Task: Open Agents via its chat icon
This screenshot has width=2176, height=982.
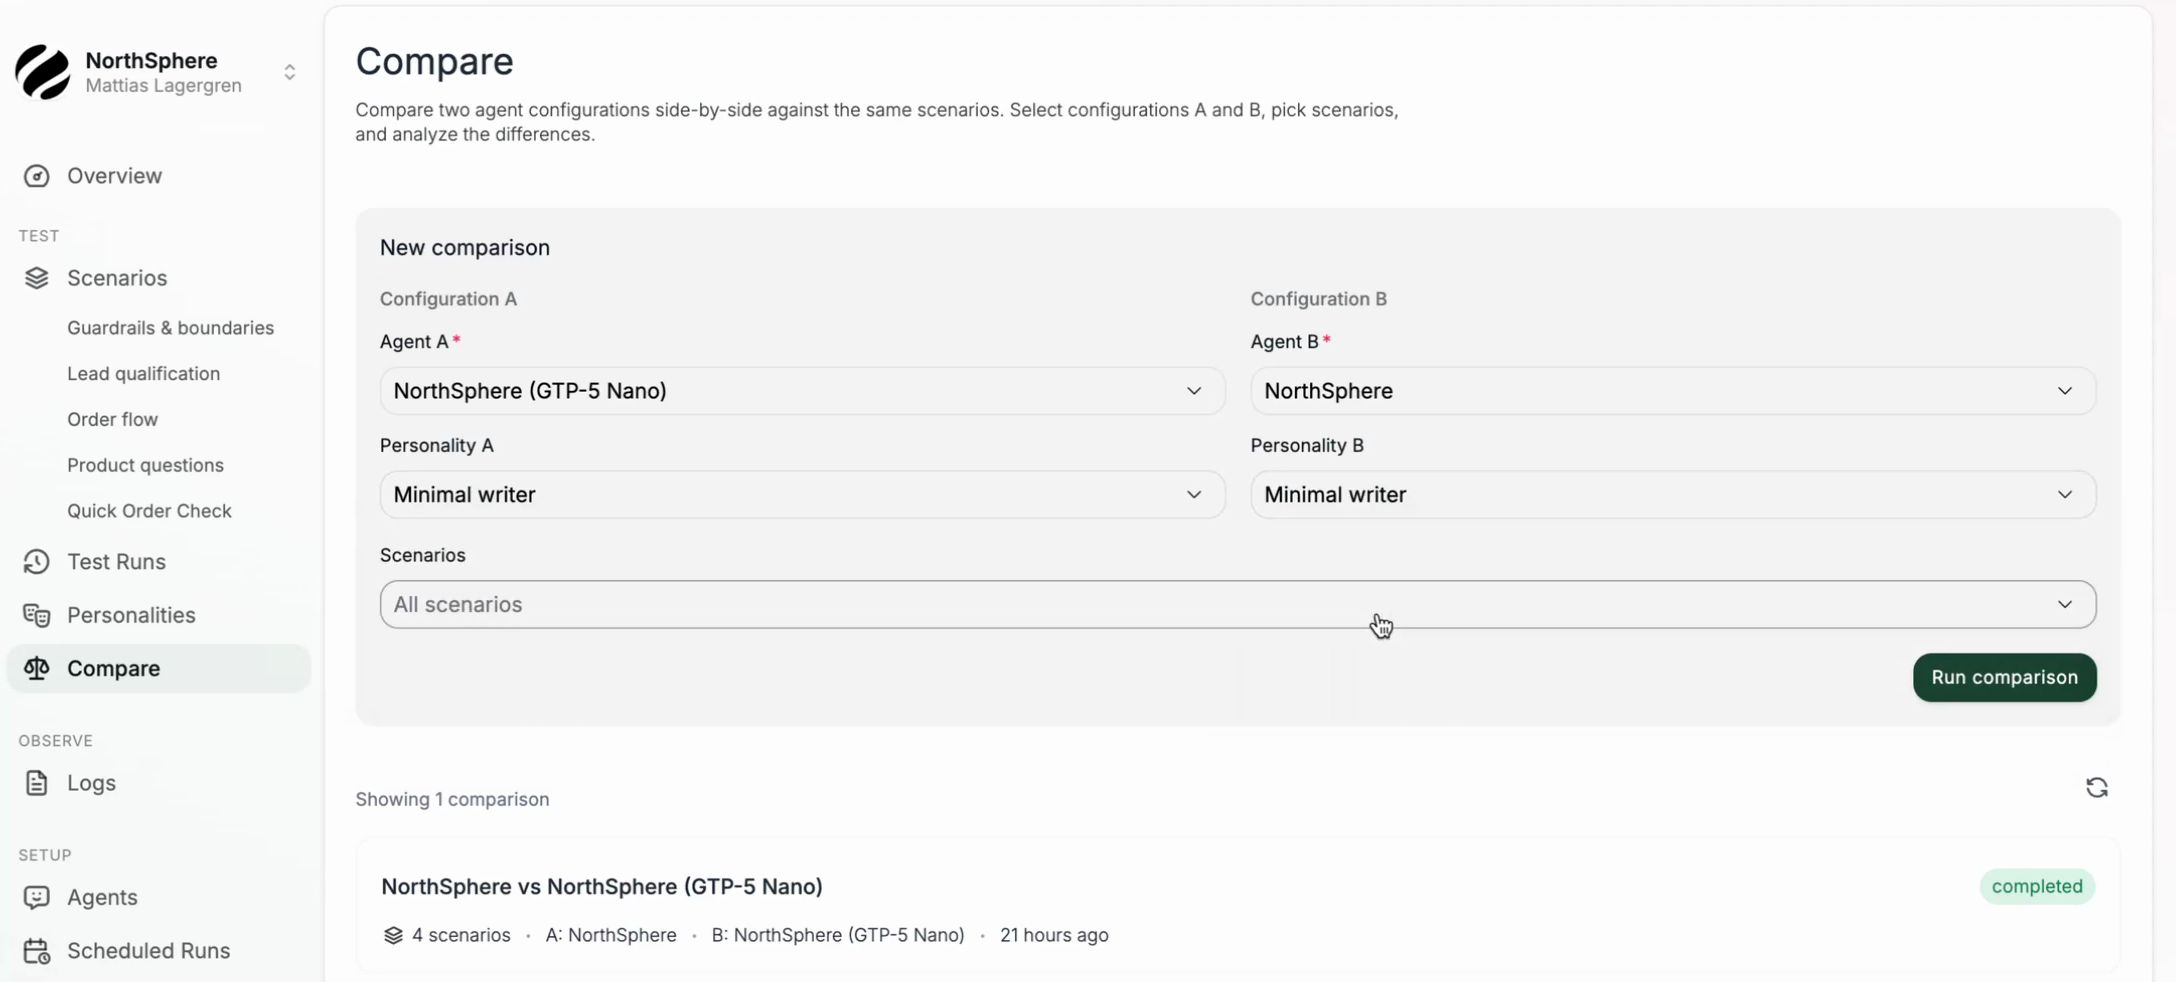Action: coord(36,897)
